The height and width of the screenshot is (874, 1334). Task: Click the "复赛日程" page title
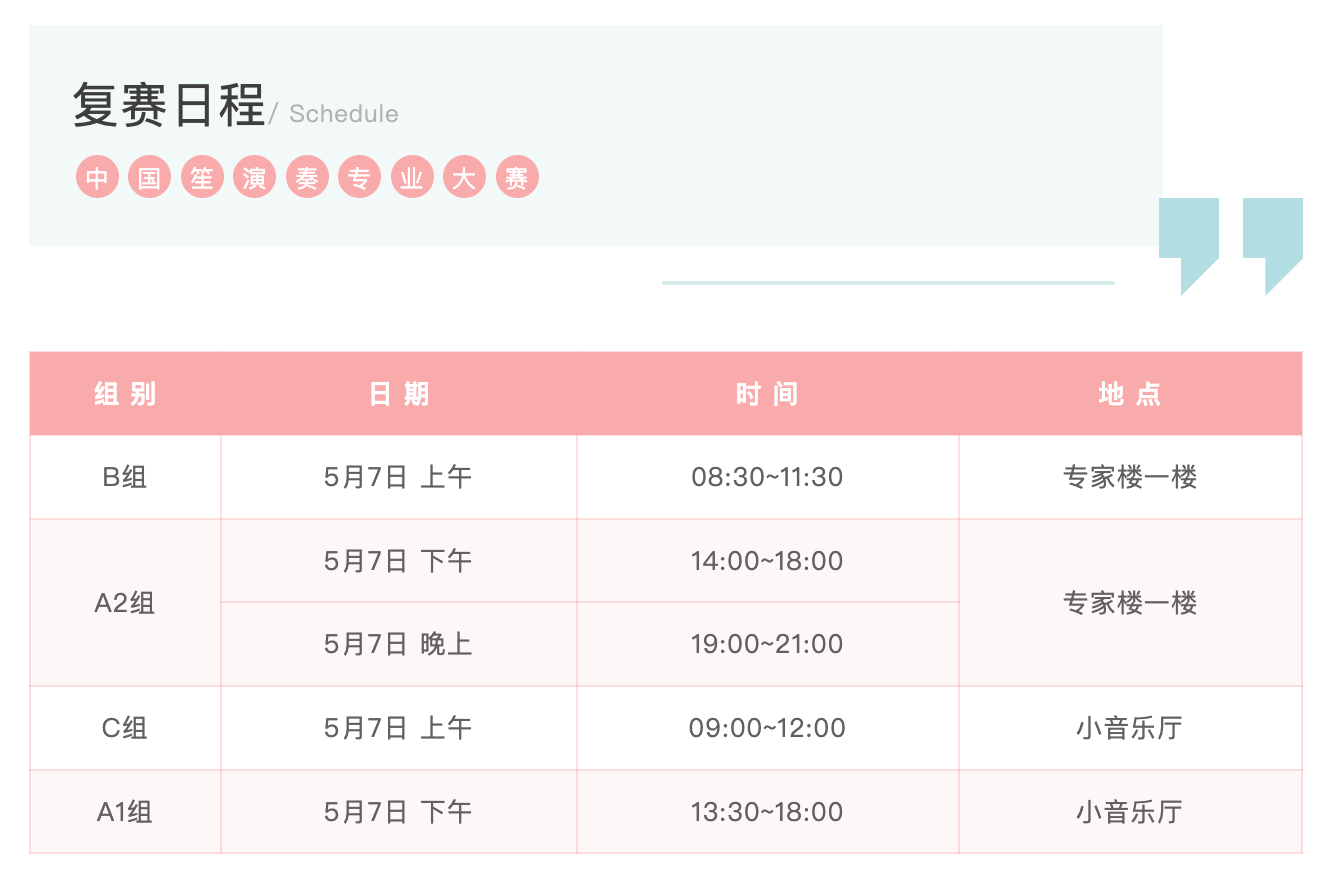pos(169,106)
